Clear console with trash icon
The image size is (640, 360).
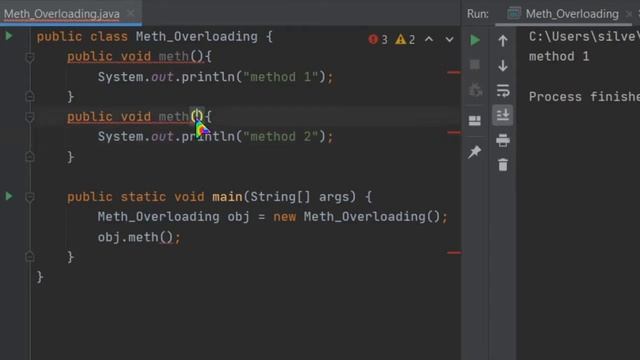coord(503,165)
